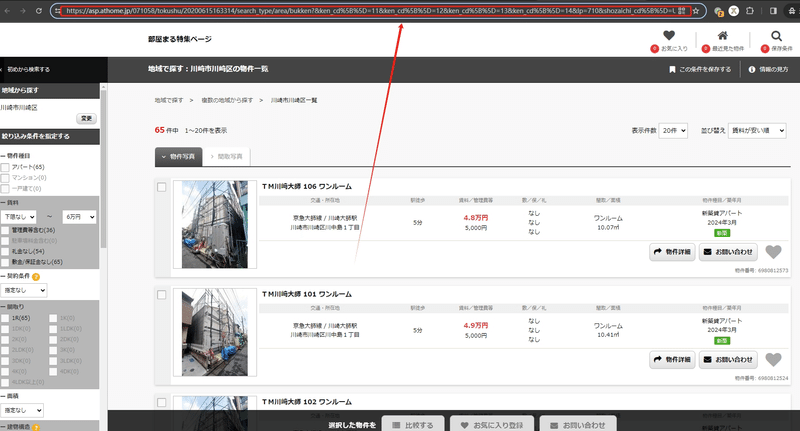Open 保存条件 magnifier icon
This screenshot has height=431, width=800.
(x=776, y=36)
